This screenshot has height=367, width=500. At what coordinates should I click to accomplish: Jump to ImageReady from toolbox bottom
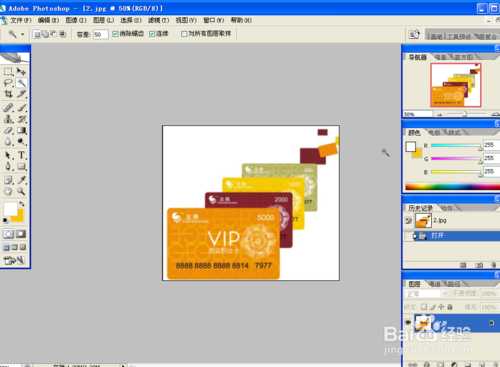(14, 260)
